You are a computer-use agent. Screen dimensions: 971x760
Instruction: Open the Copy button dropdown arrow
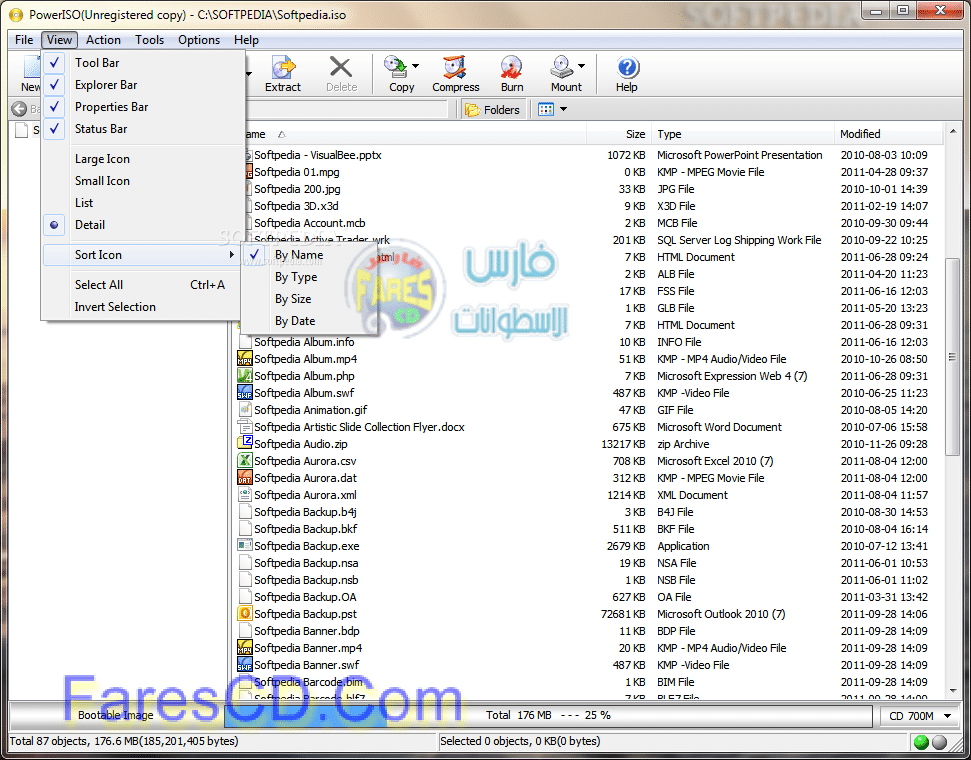coord(416,66)
